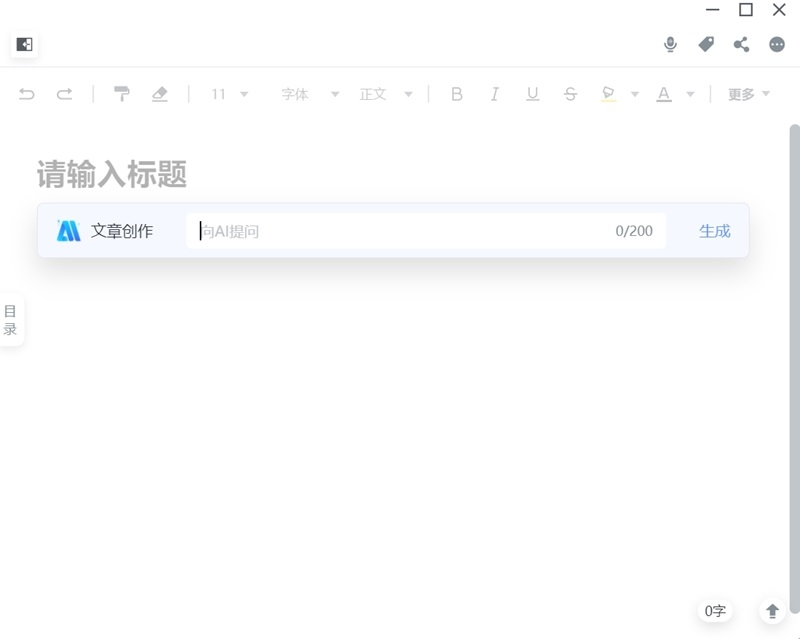Open the 字体 font family dropdown
This screenshot has height=639, width=800.
pyautogui.click(x=310, y=94)
